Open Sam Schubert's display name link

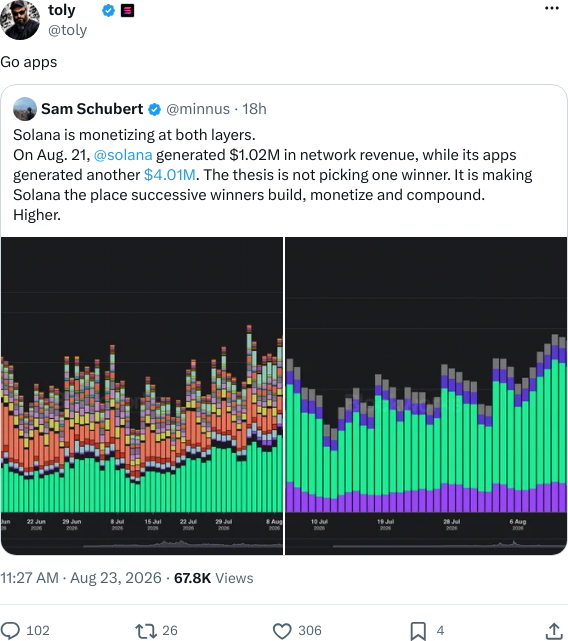click(92, 109)
